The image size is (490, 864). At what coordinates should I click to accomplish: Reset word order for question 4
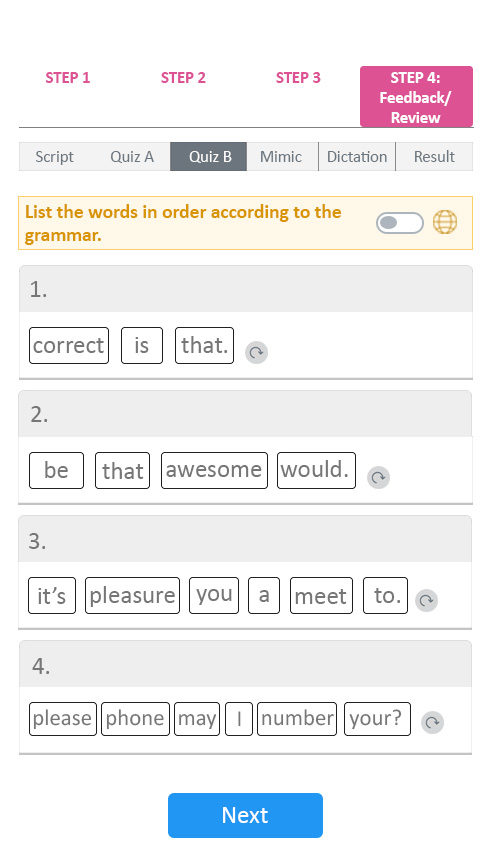point(432,722)
